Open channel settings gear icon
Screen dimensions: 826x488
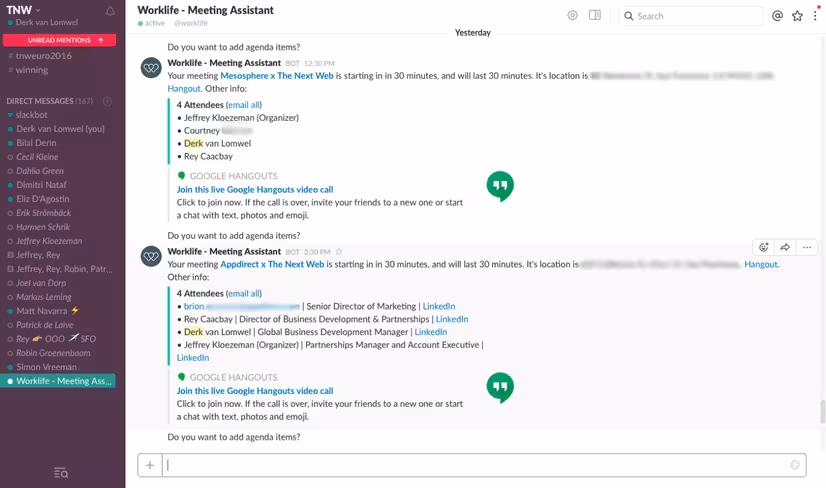point(573,15)
